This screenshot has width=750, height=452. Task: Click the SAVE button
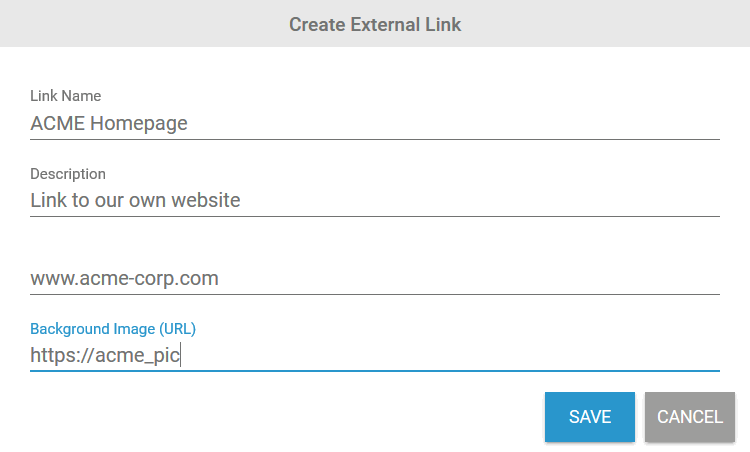coord(590,417)
